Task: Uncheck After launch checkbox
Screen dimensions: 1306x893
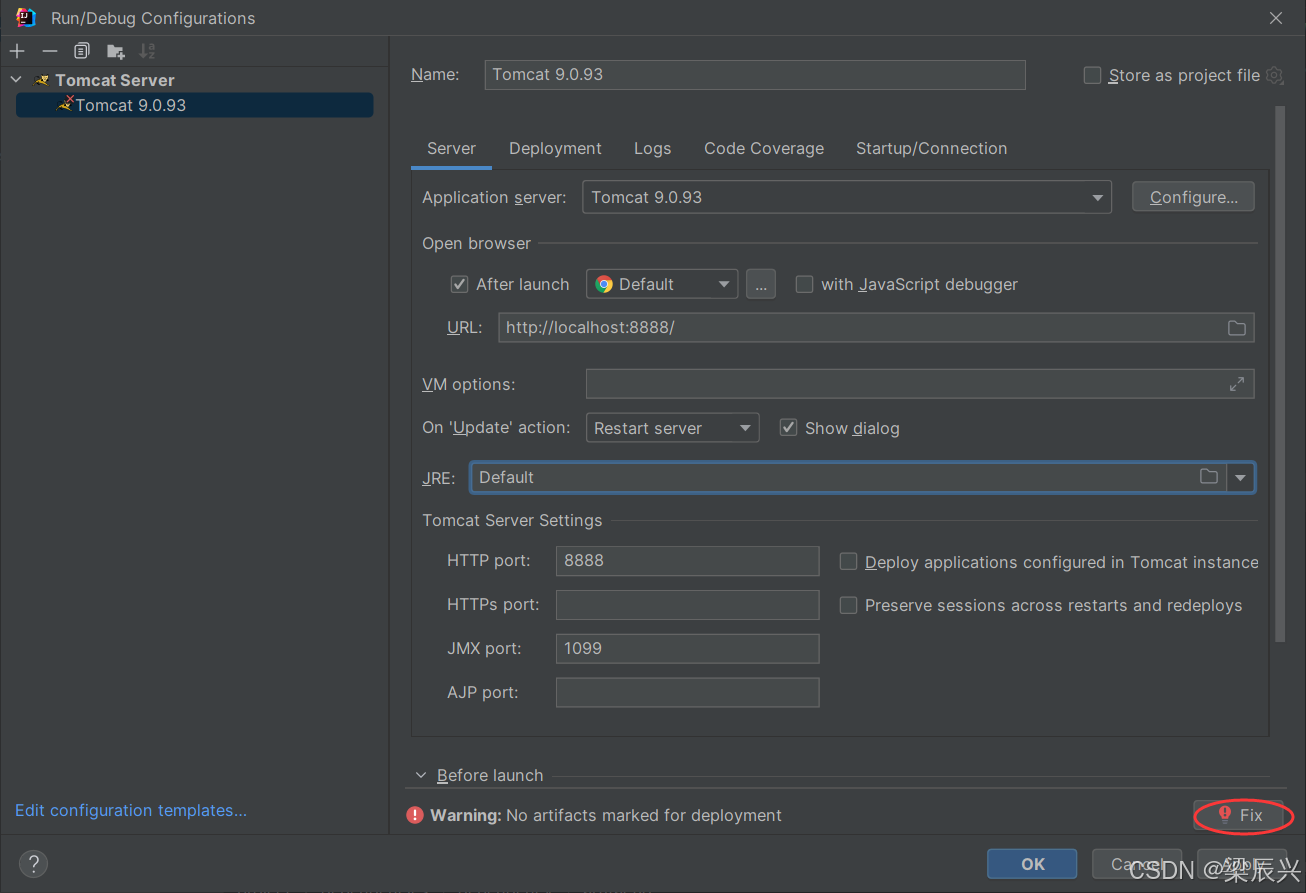Action: [x=460, y=284]
